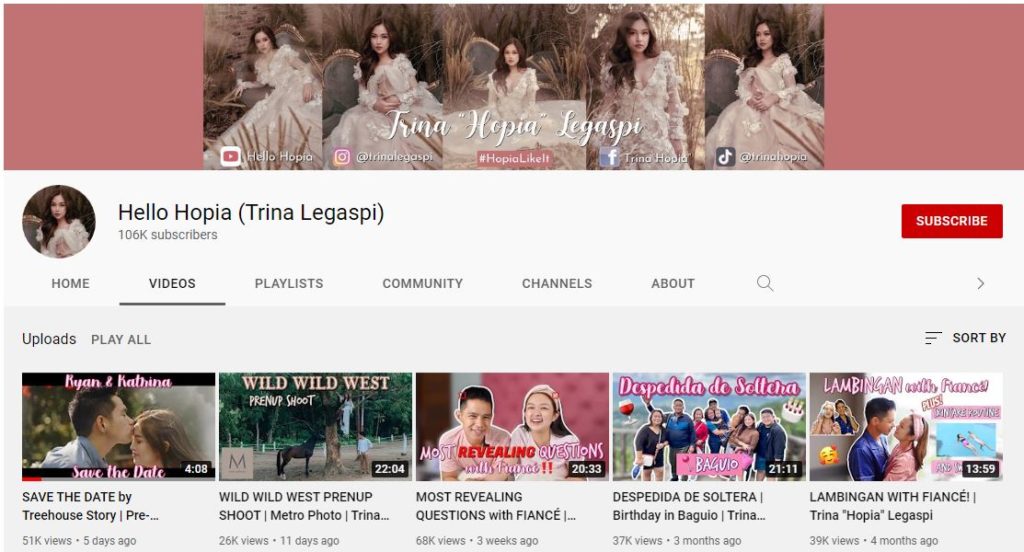
Task: Click the #HopiaLikeIt hashtag in banner
Action: point(514,158)
